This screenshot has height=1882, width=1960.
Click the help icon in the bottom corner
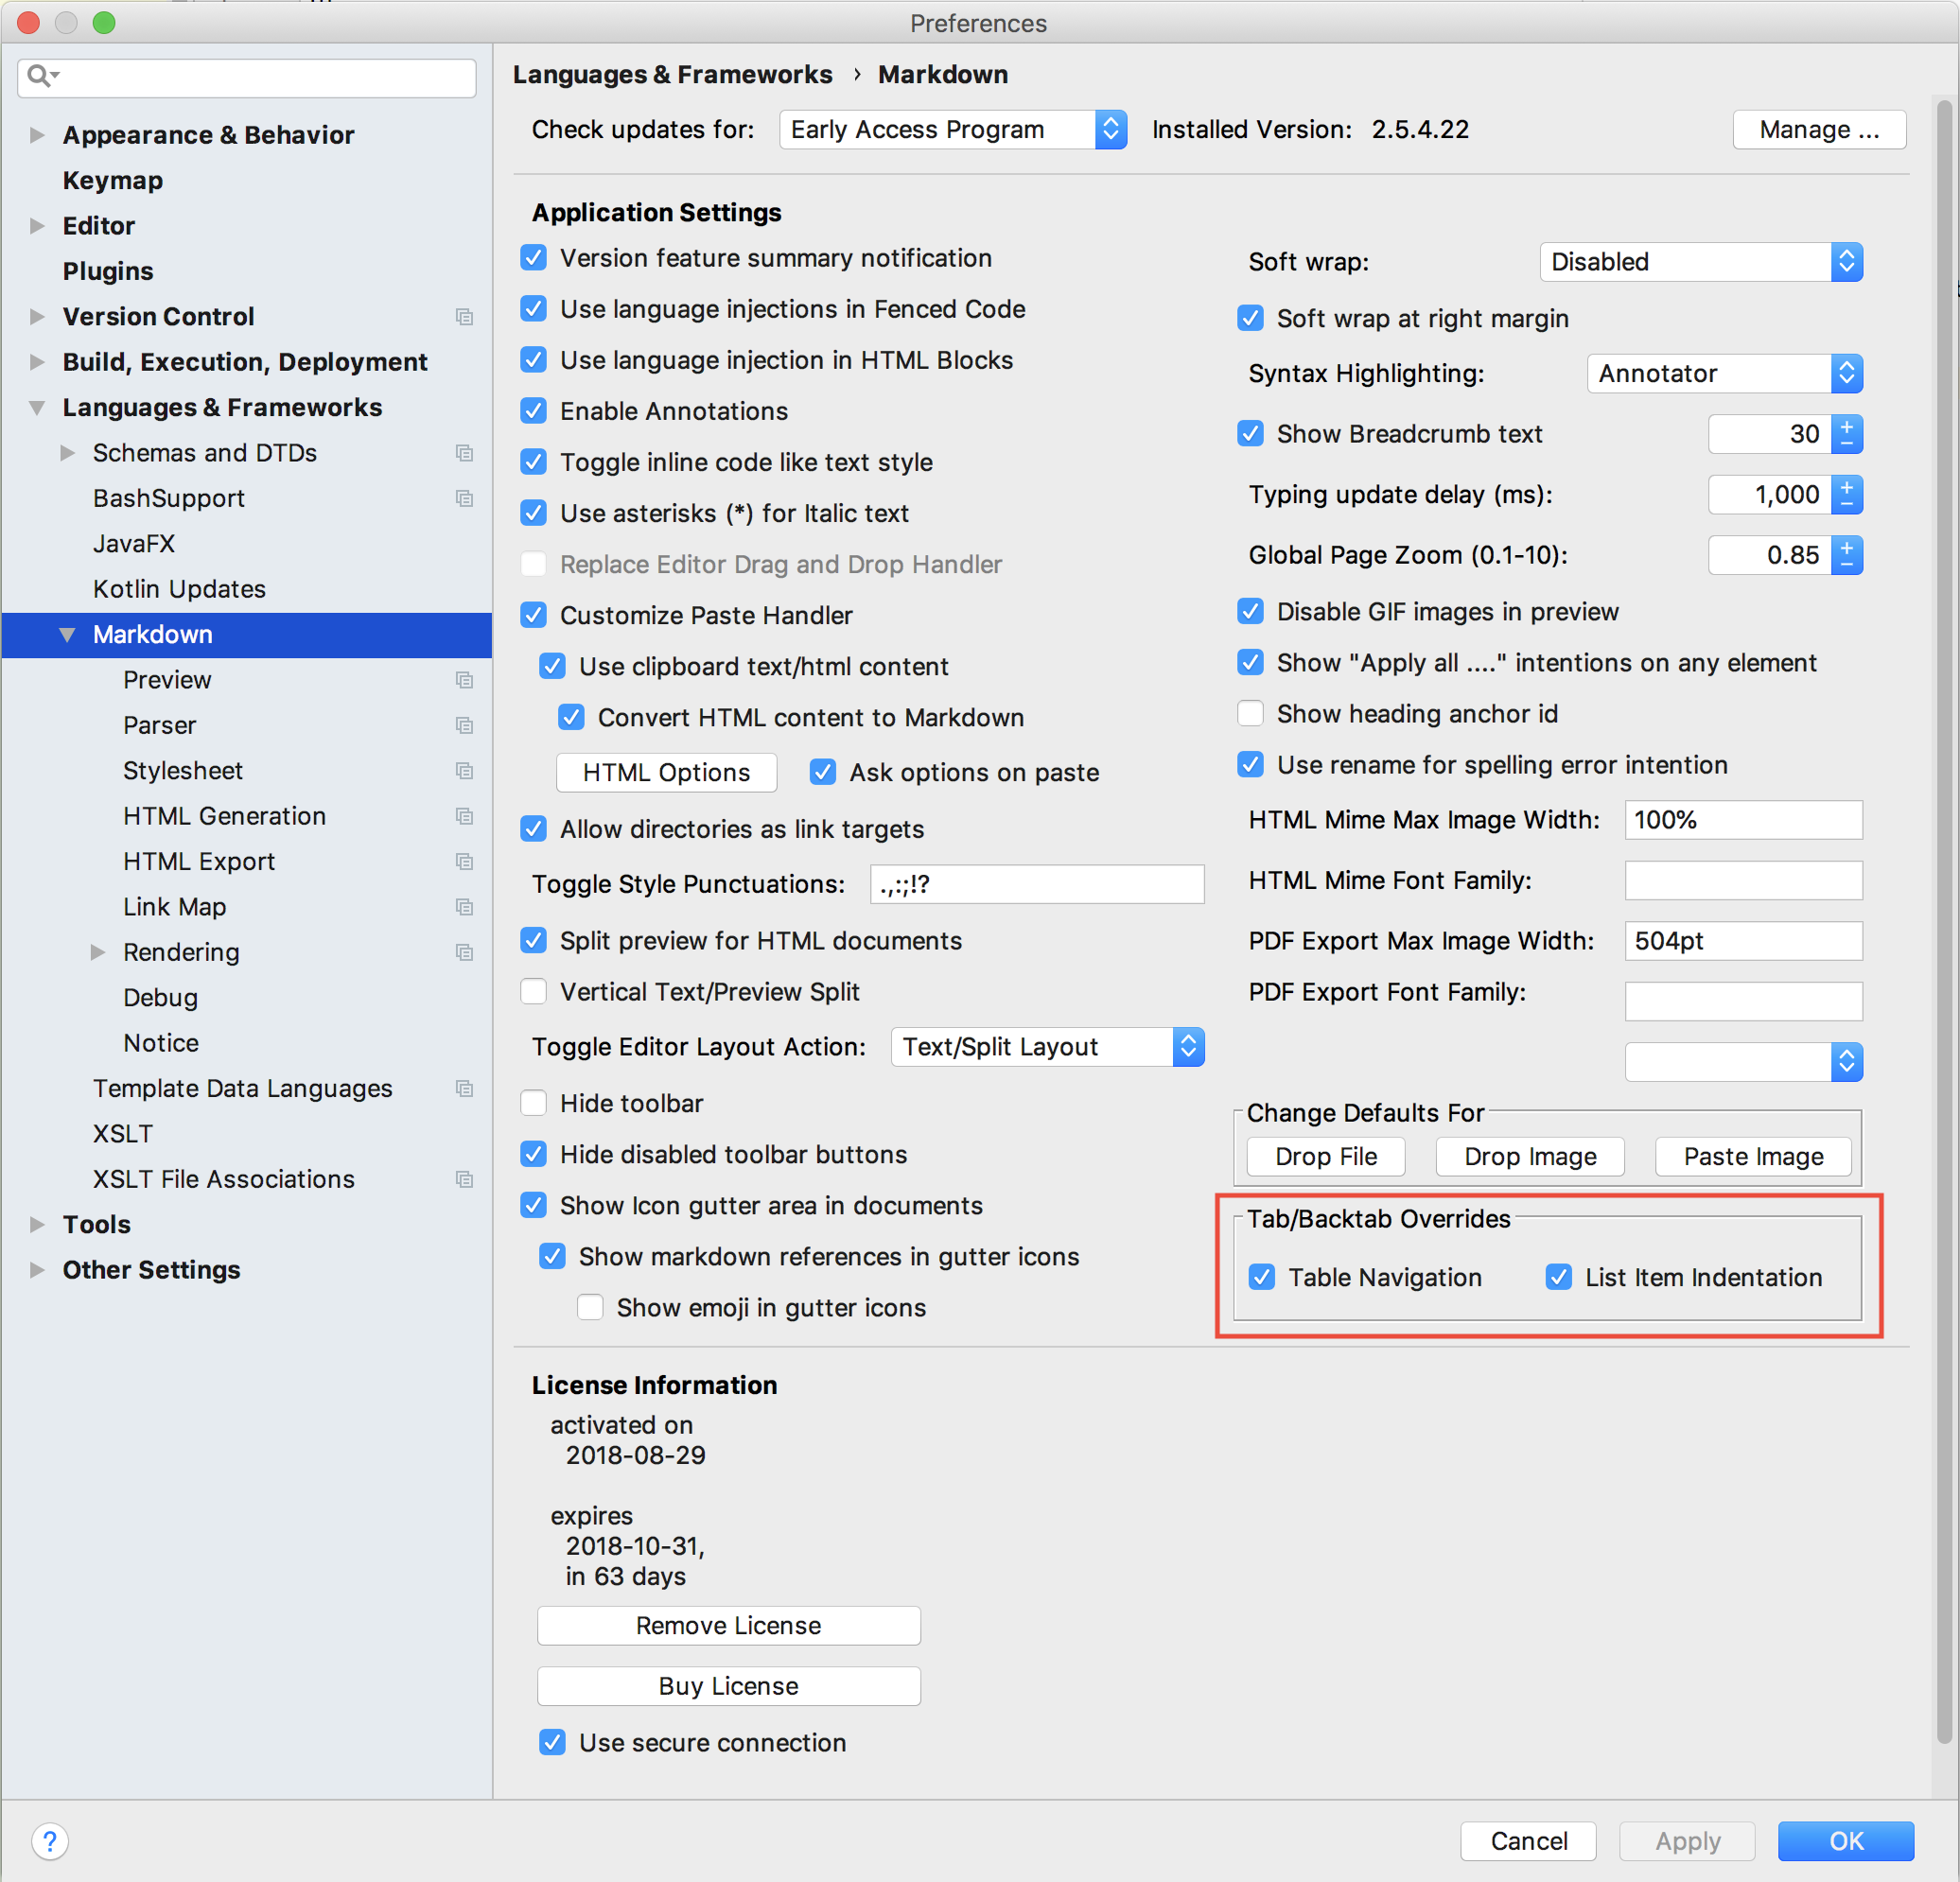pyautogui.click(x=50, y=1840)
